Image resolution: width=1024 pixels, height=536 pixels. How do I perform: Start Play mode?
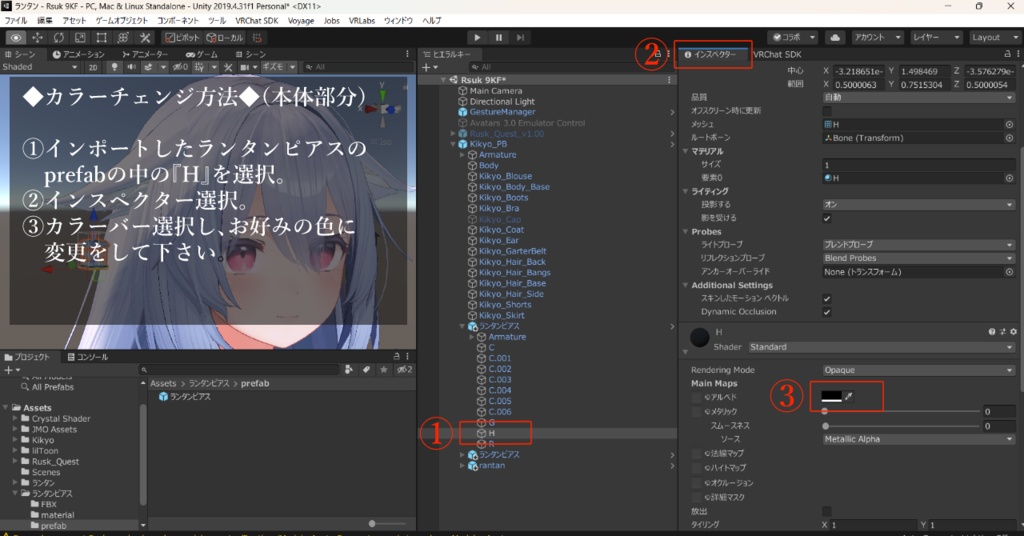click(x=477, y=37)
